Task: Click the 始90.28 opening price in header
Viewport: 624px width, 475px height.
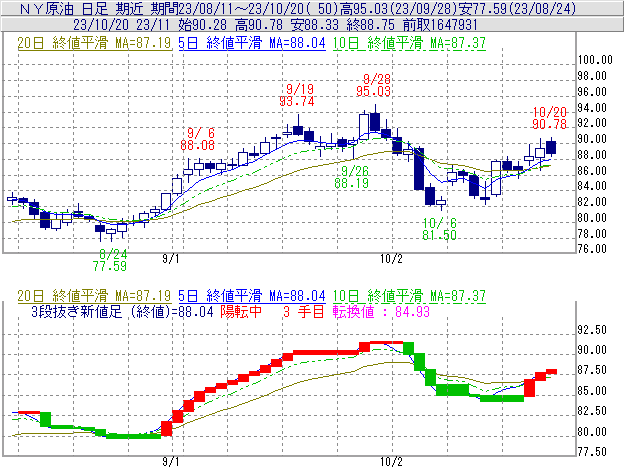Action: point(202,25)
